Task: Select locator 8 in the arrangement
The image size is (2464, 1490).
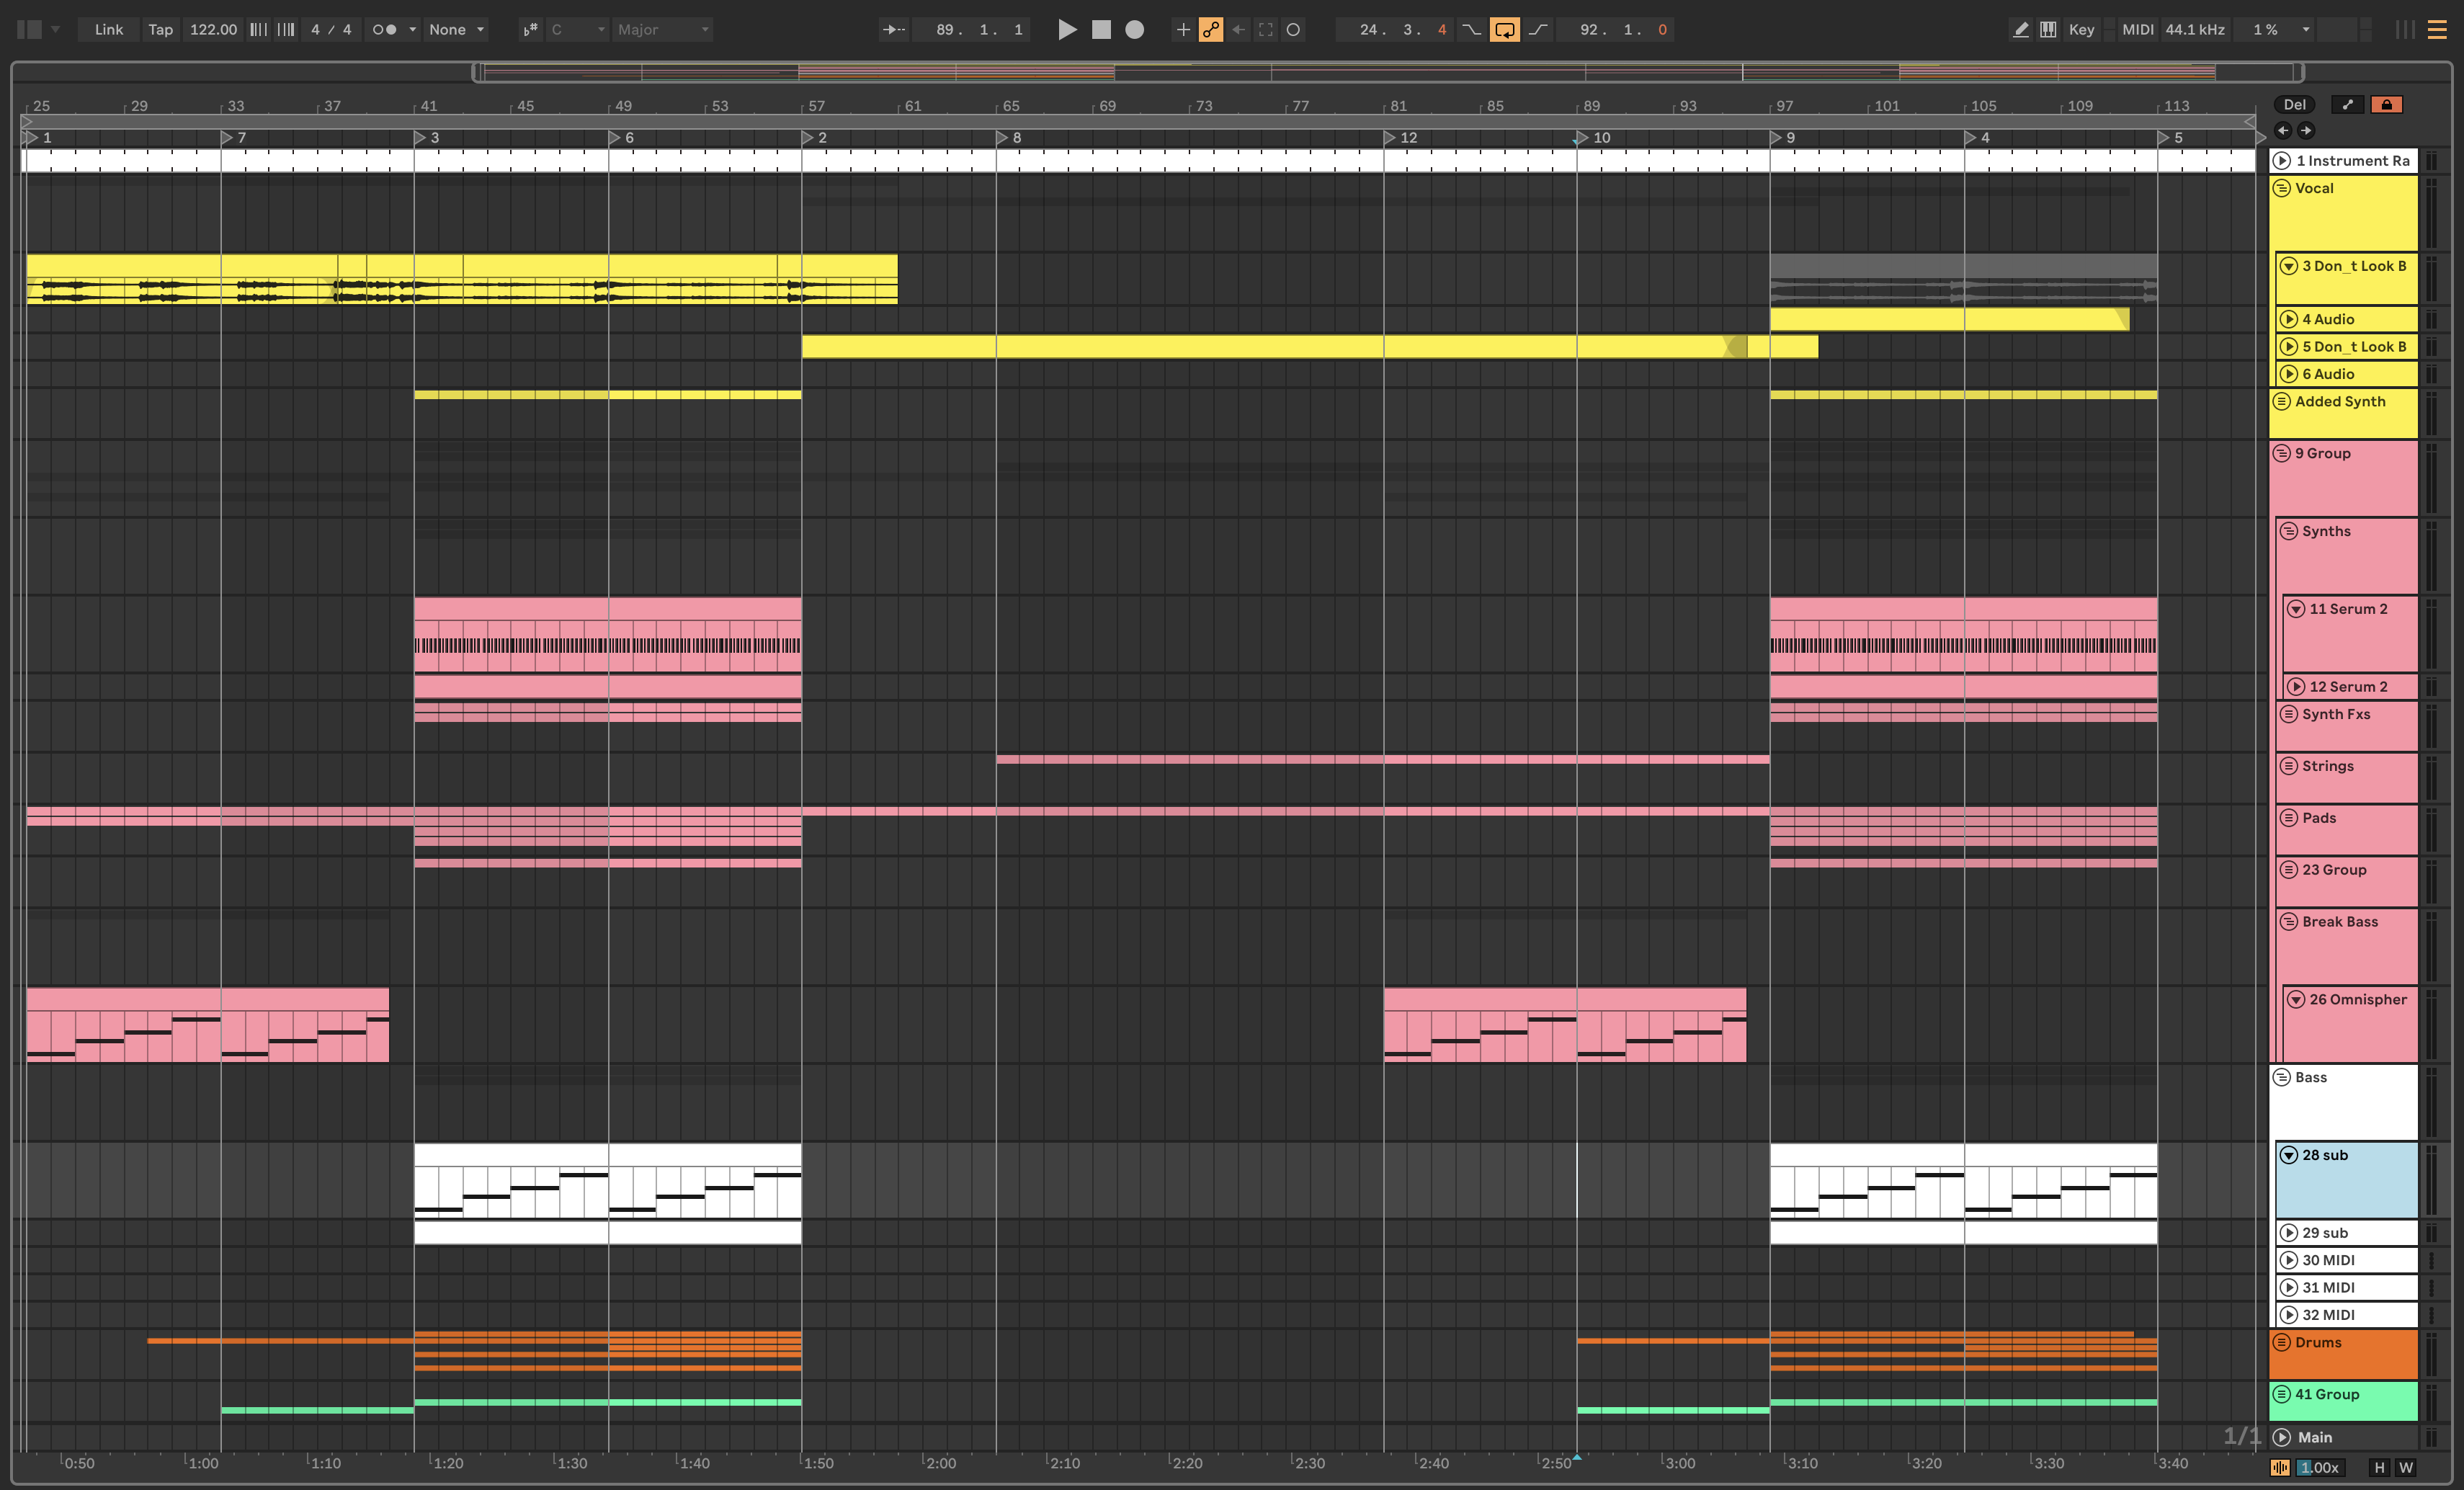Action: 1004,138
